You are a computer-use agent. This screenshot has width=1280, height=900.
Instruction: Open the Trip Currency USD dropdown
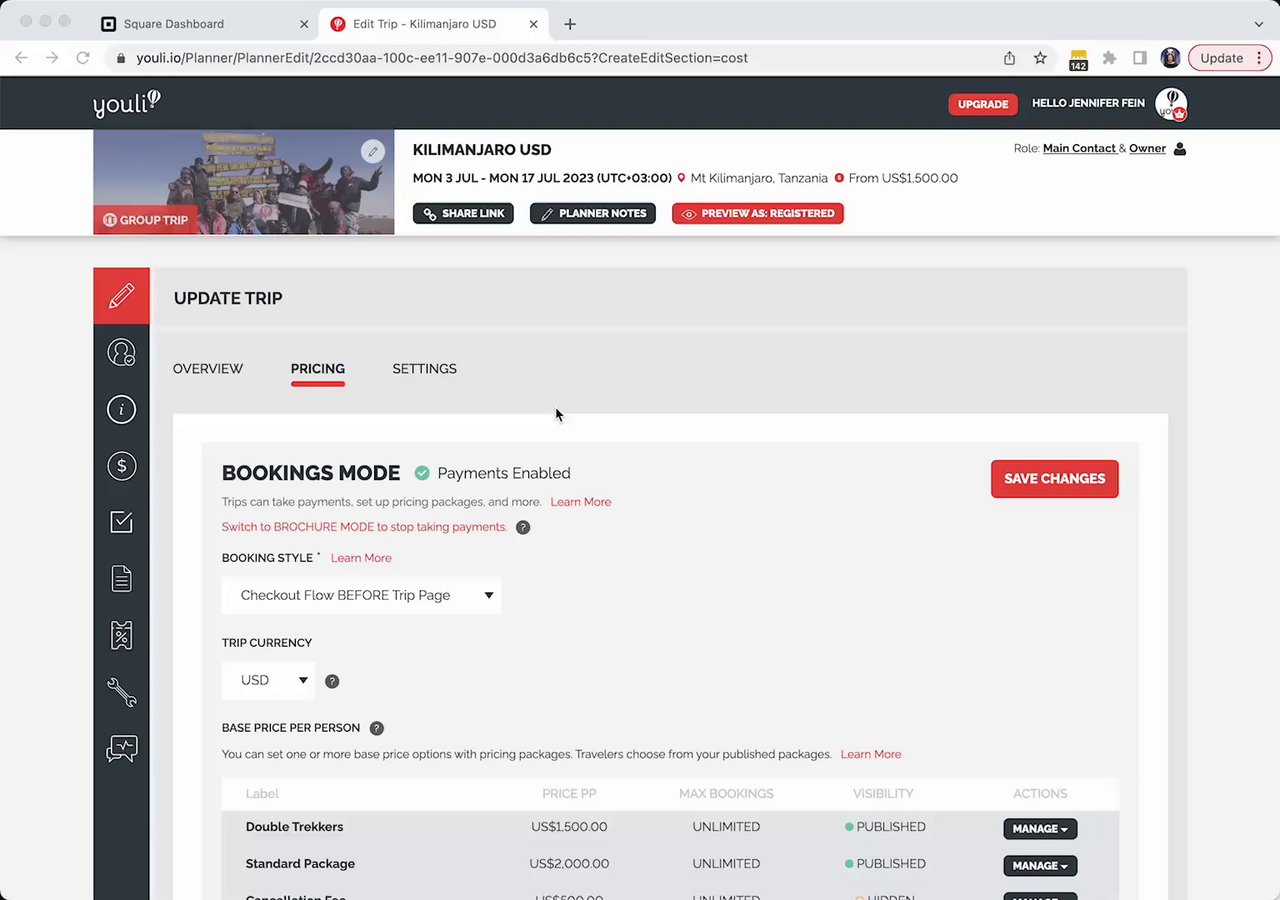pyautogui.click(x=268, y=680)
